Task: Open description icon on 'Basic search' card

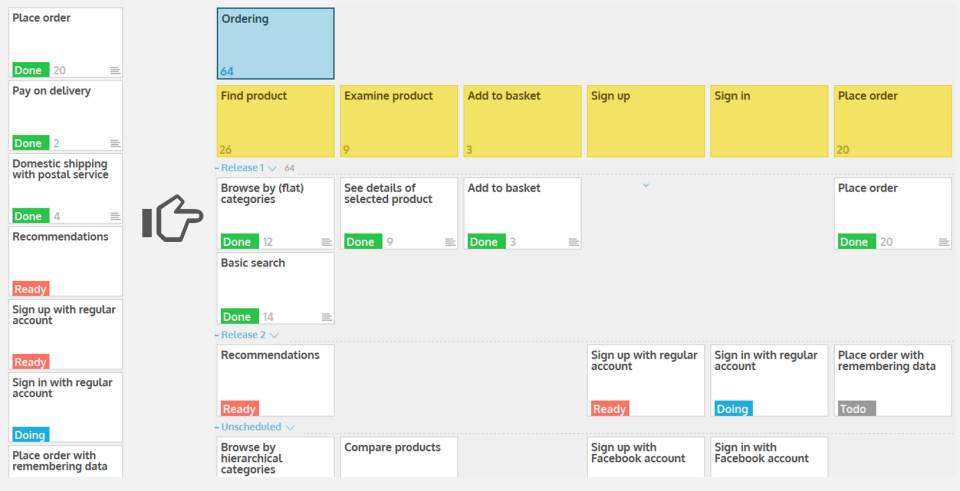Action: point(326,317)
